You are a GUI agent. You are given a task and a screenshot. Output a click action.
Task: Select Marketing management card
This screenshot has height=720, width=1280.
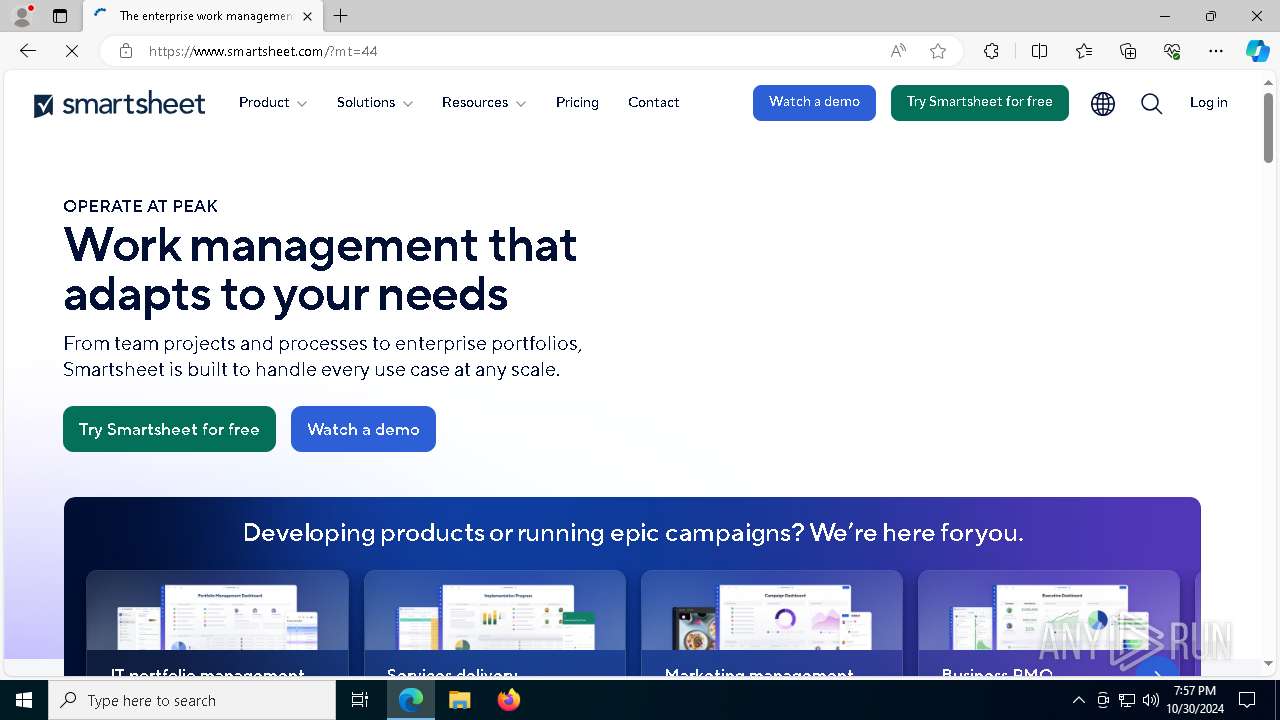(x=772, y=625)
